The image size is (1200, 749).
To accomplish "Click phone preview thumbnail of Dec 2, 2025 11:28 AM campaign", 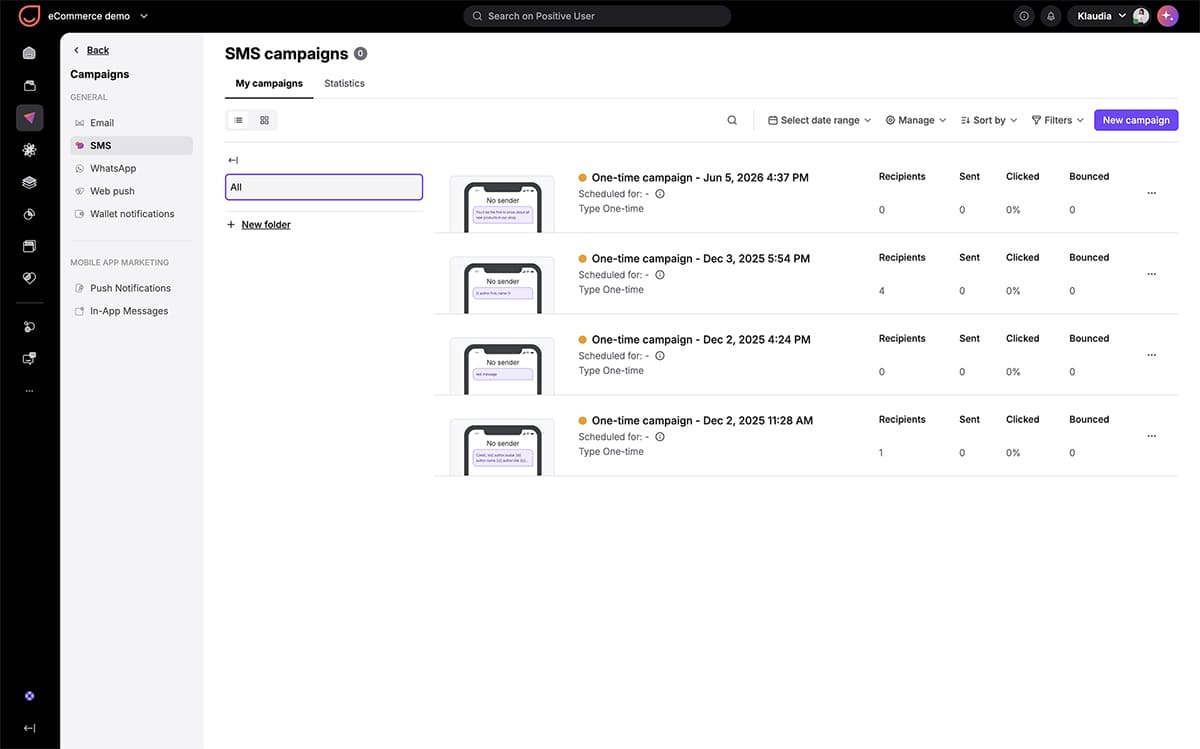I will pos(502,448).
